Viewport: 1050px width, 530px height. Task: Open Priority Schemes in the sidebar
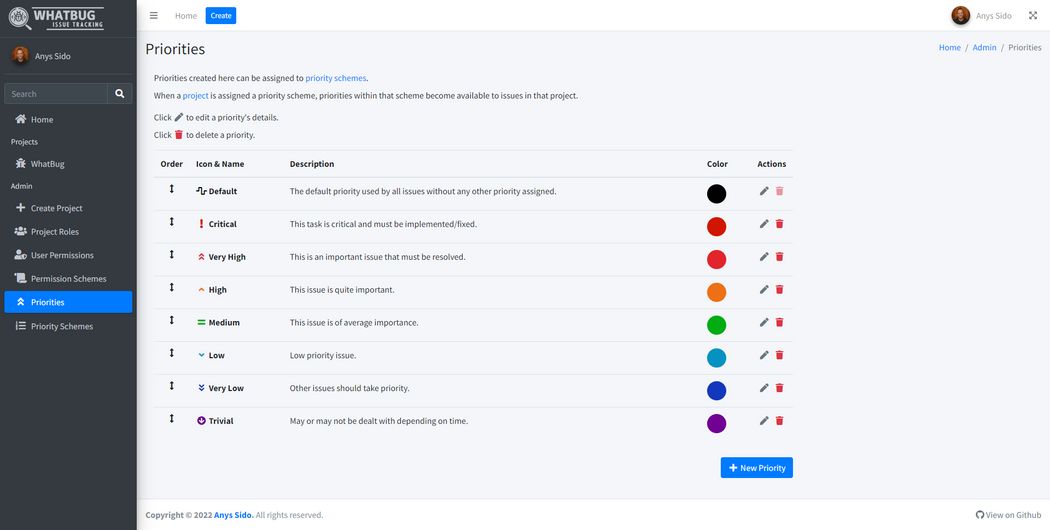point(61,326)
